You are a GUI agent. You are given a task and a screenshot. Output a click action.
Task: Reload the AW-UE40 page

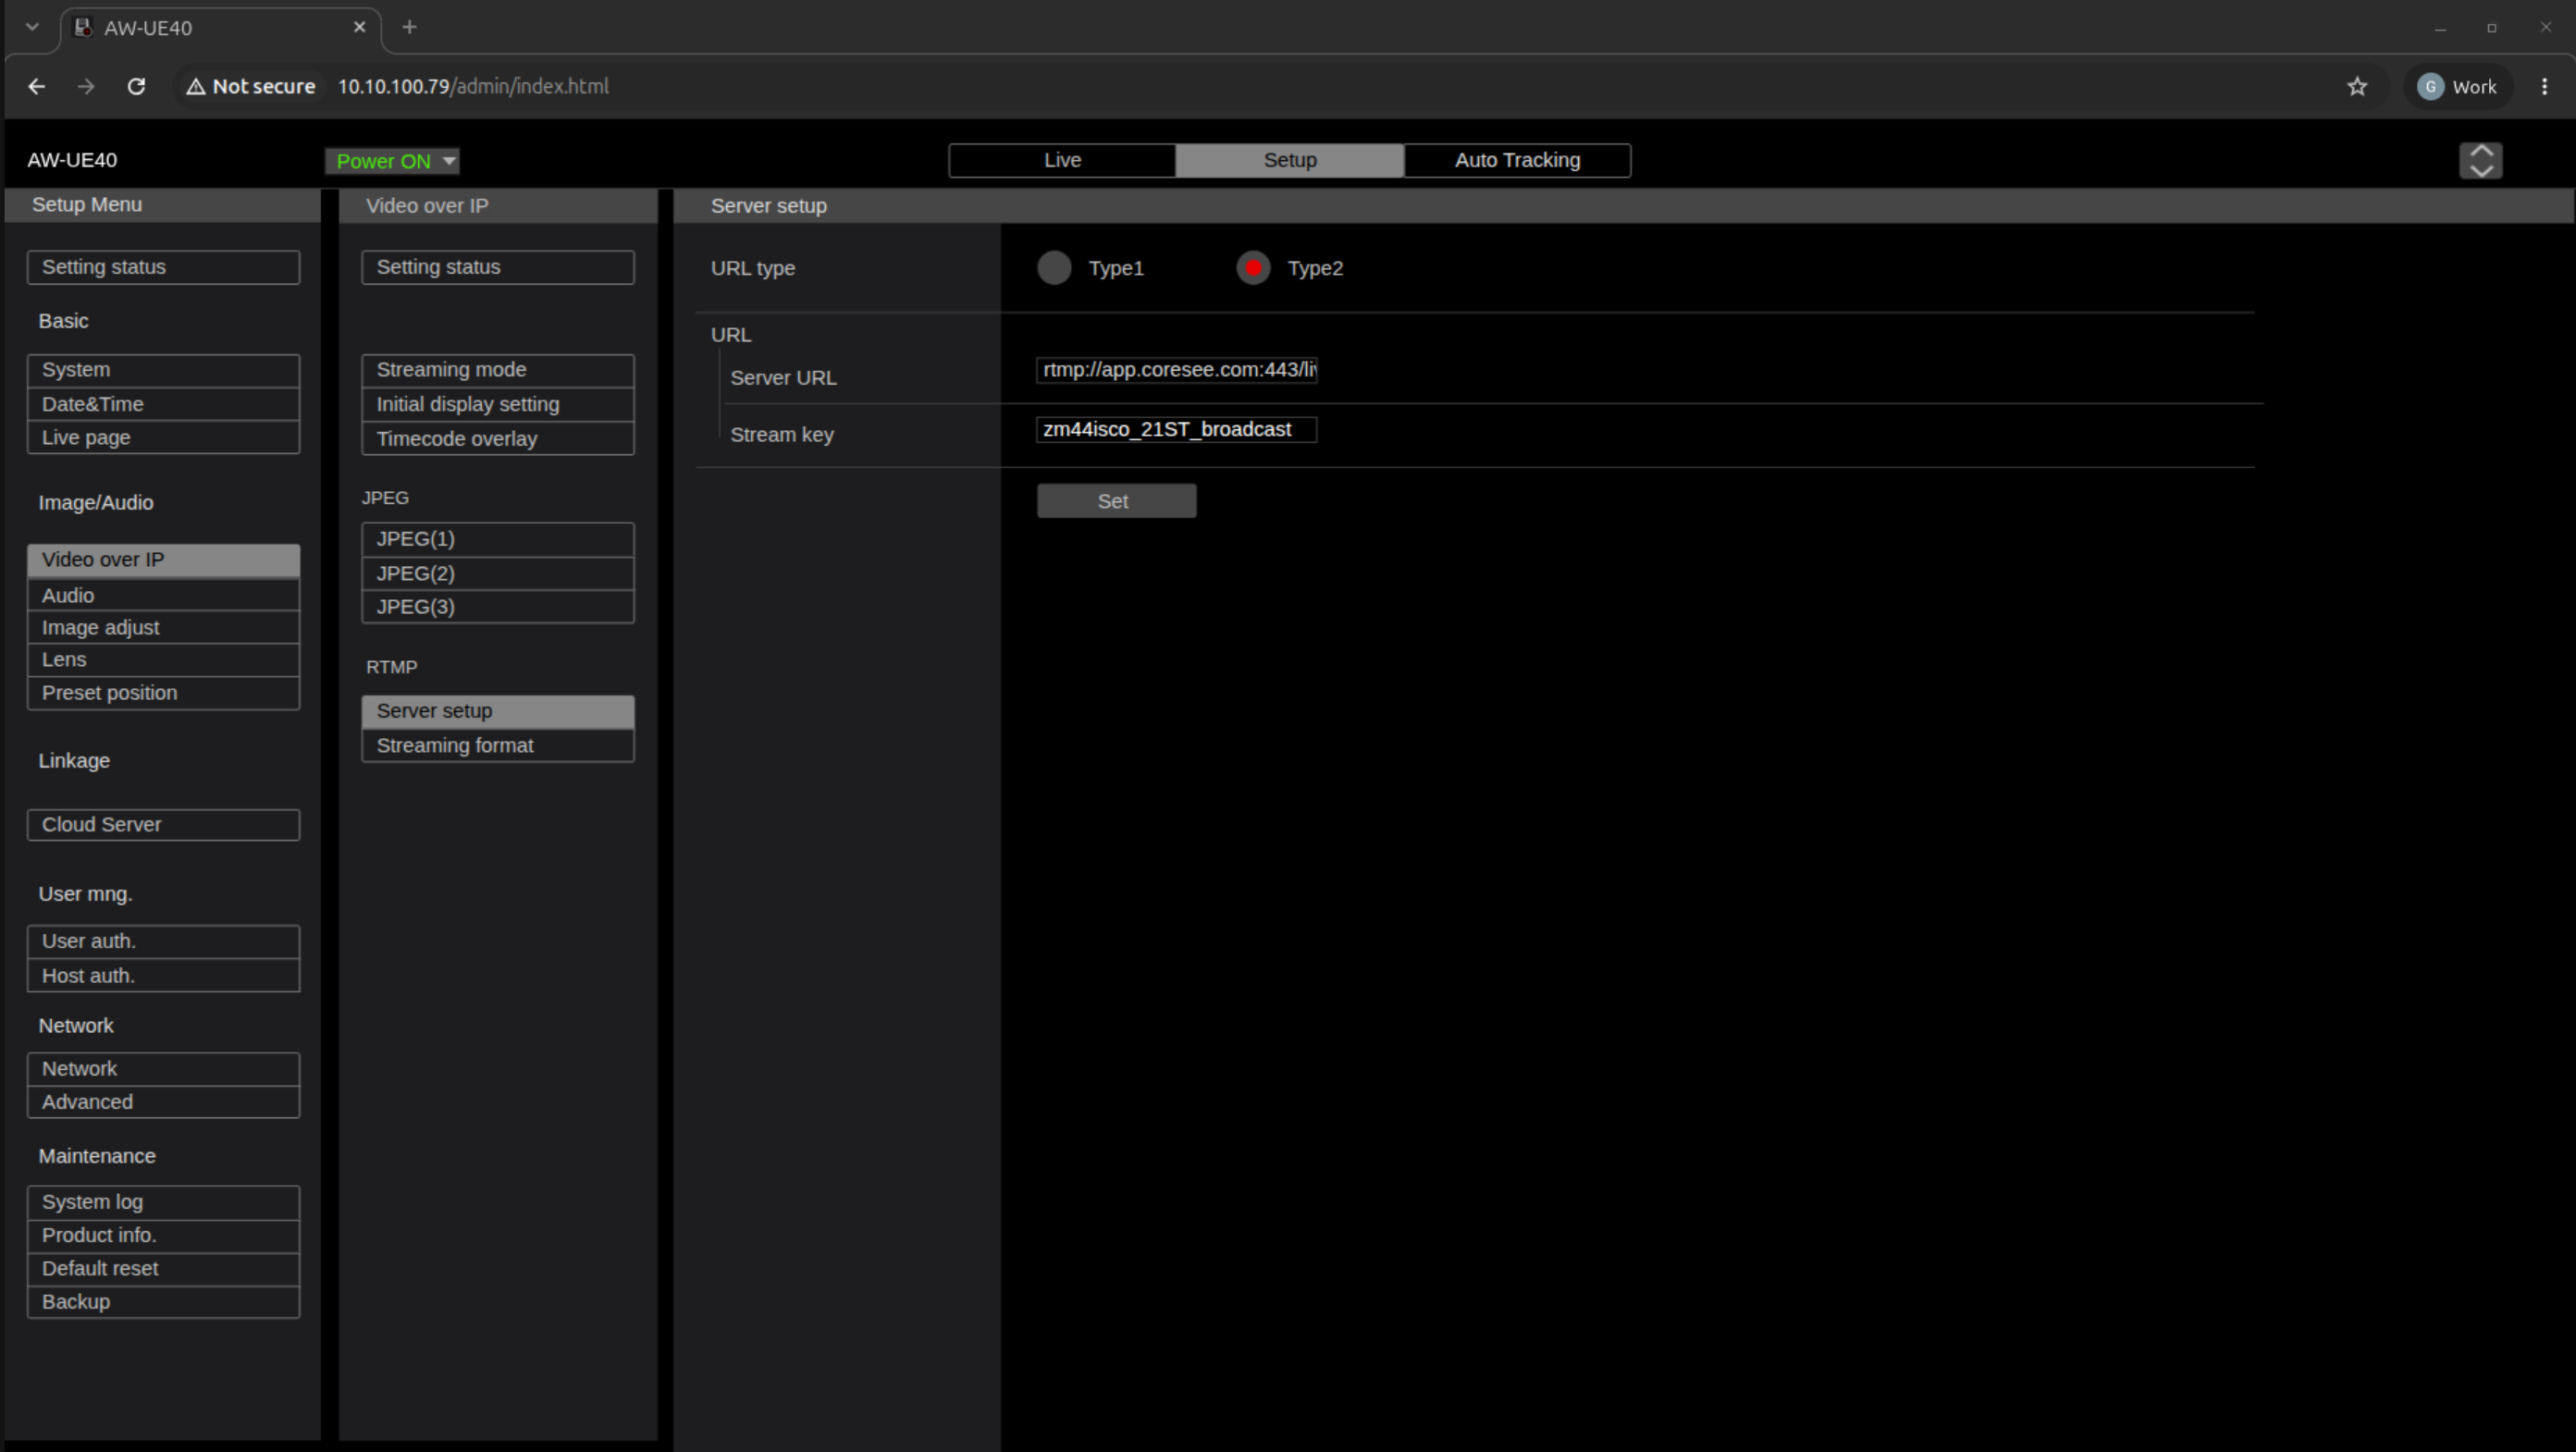coord(137,87)
